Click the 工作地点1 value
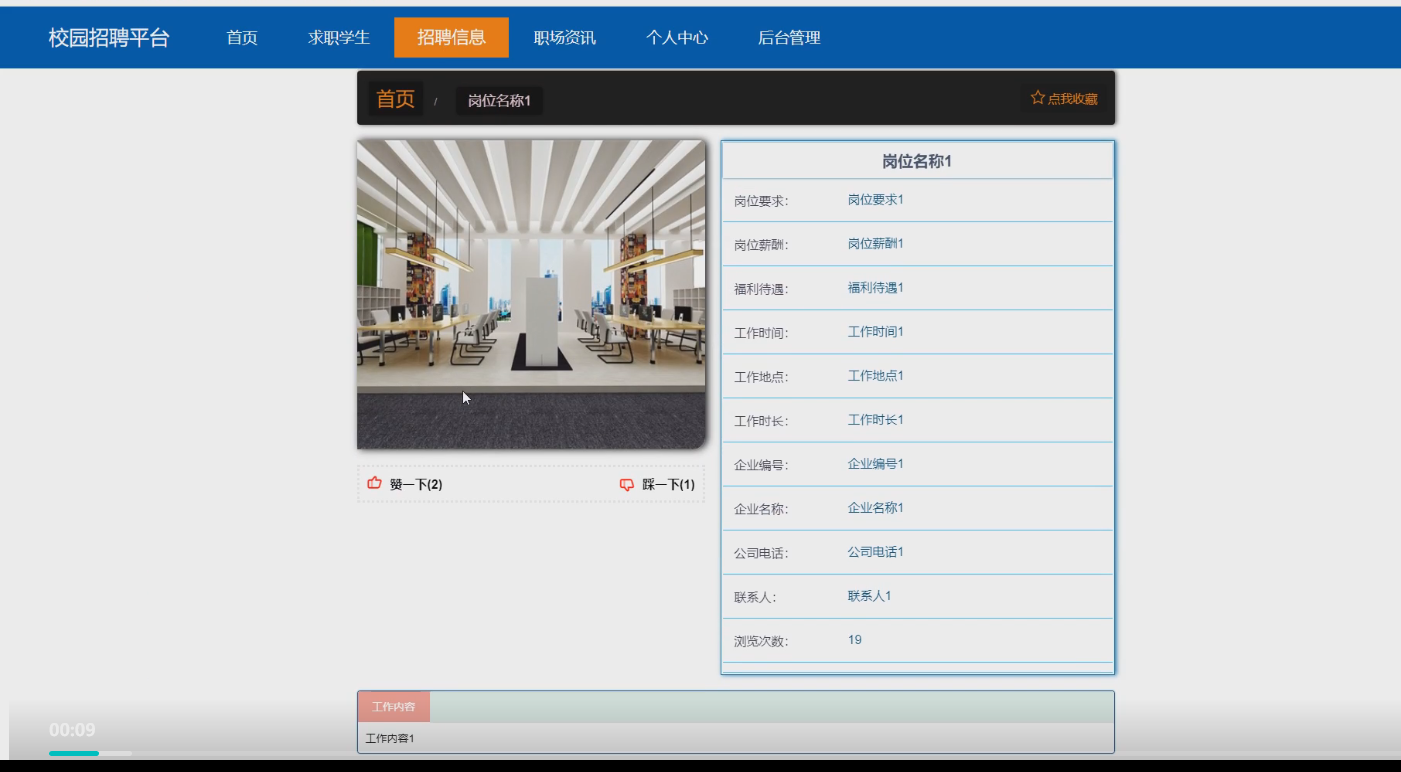 coord(876,376)
